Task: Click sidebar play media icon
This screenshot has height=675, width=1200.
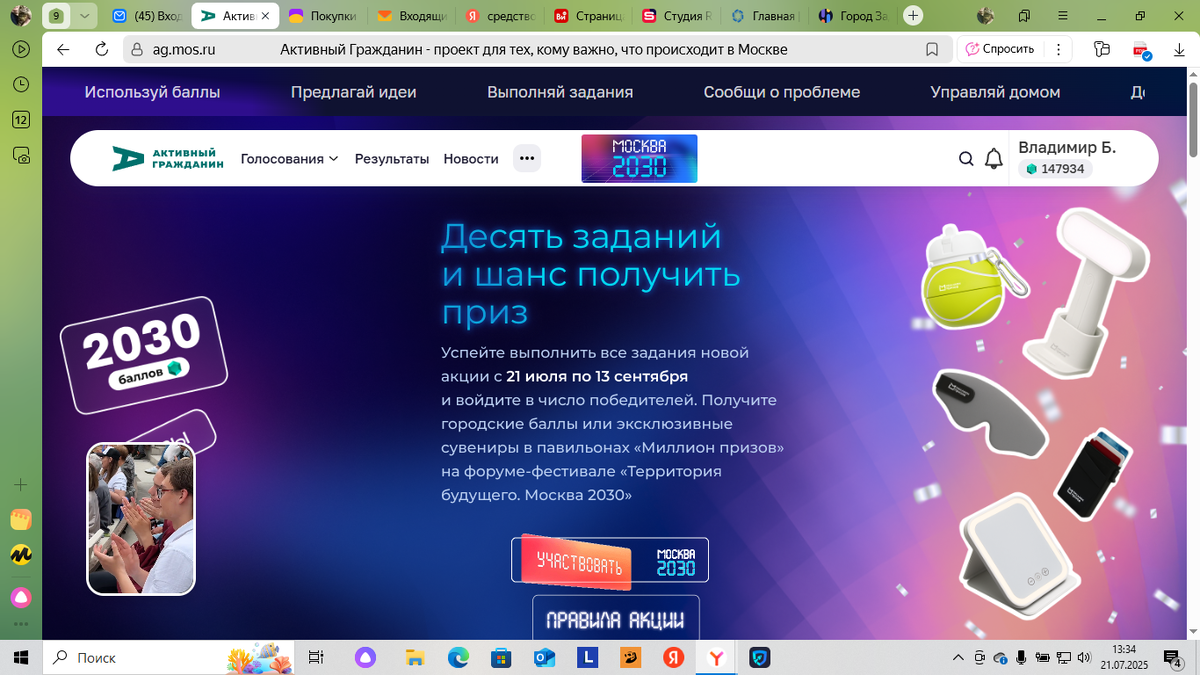Action: pos(21,49)
